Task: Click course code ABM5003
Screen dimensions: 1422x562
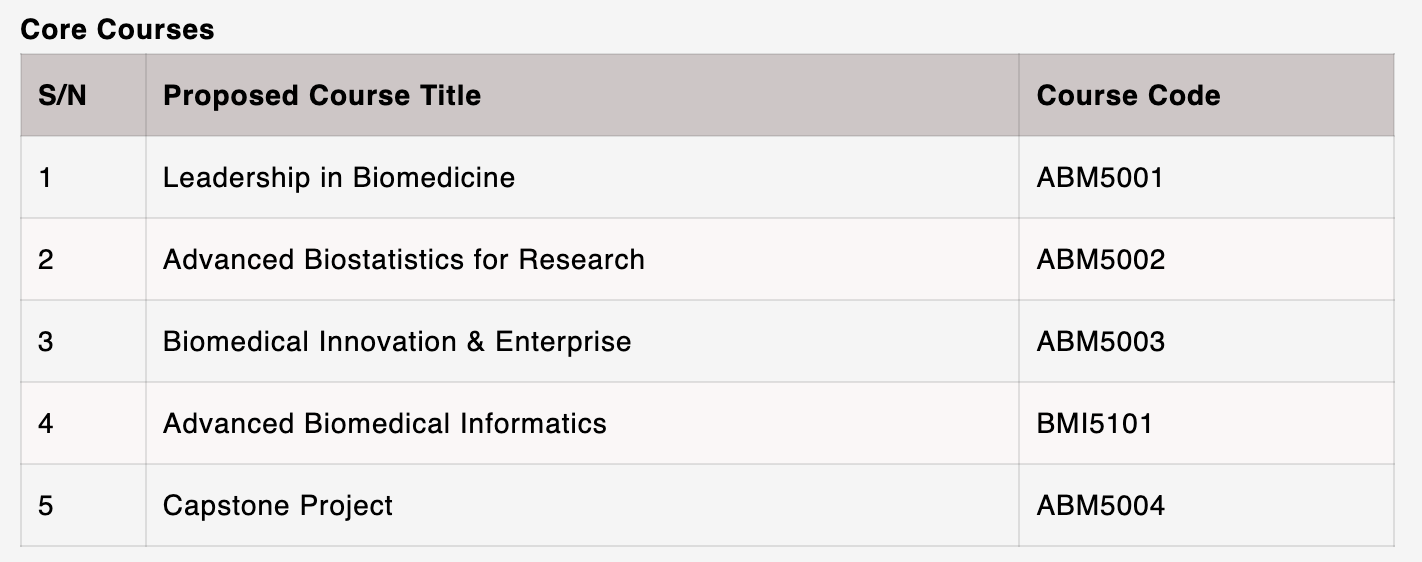Action: click(x=1101, y=342)
